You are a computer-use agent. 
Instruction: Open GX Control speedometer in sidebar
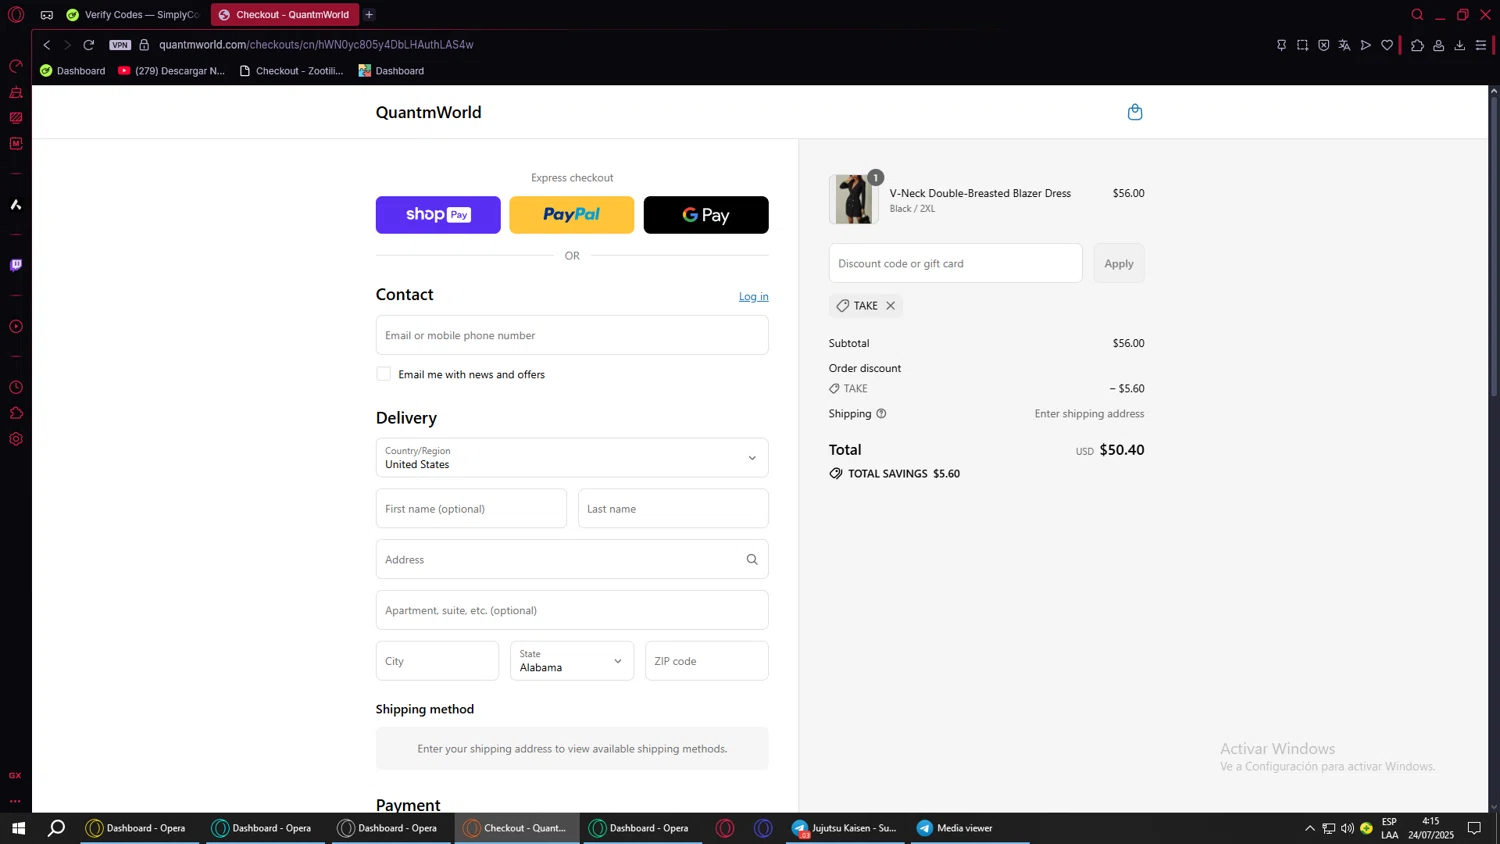[16, 66]
